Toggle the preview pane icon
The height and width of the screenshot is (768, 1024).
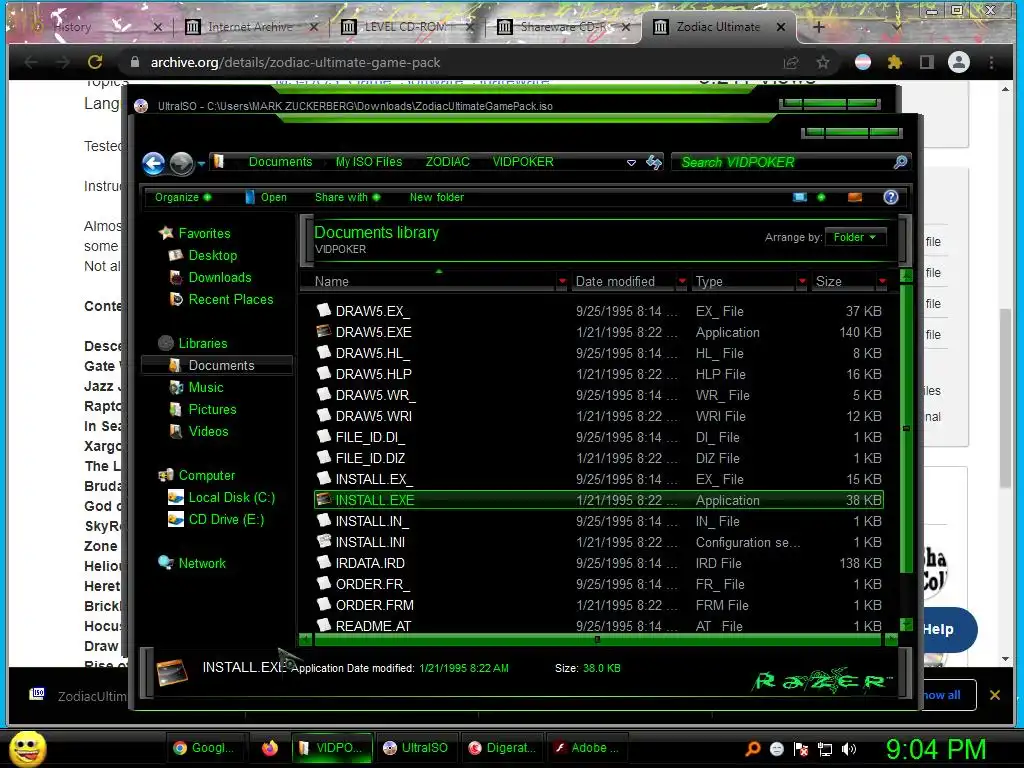(854, 197)
